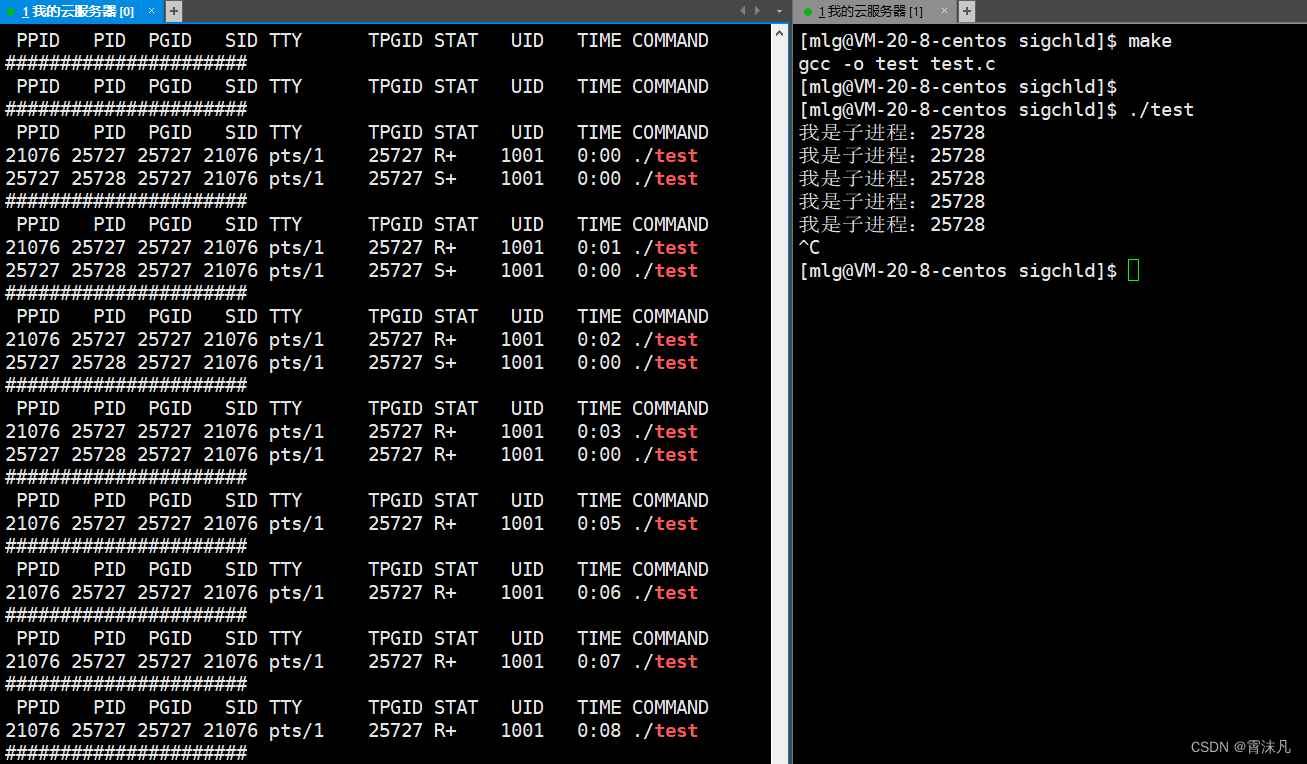The height and width of the screenshot is (764, 1307).
Task: Switch to the 我的云服务器 [1] tab
Action: (x=870, y=11)
